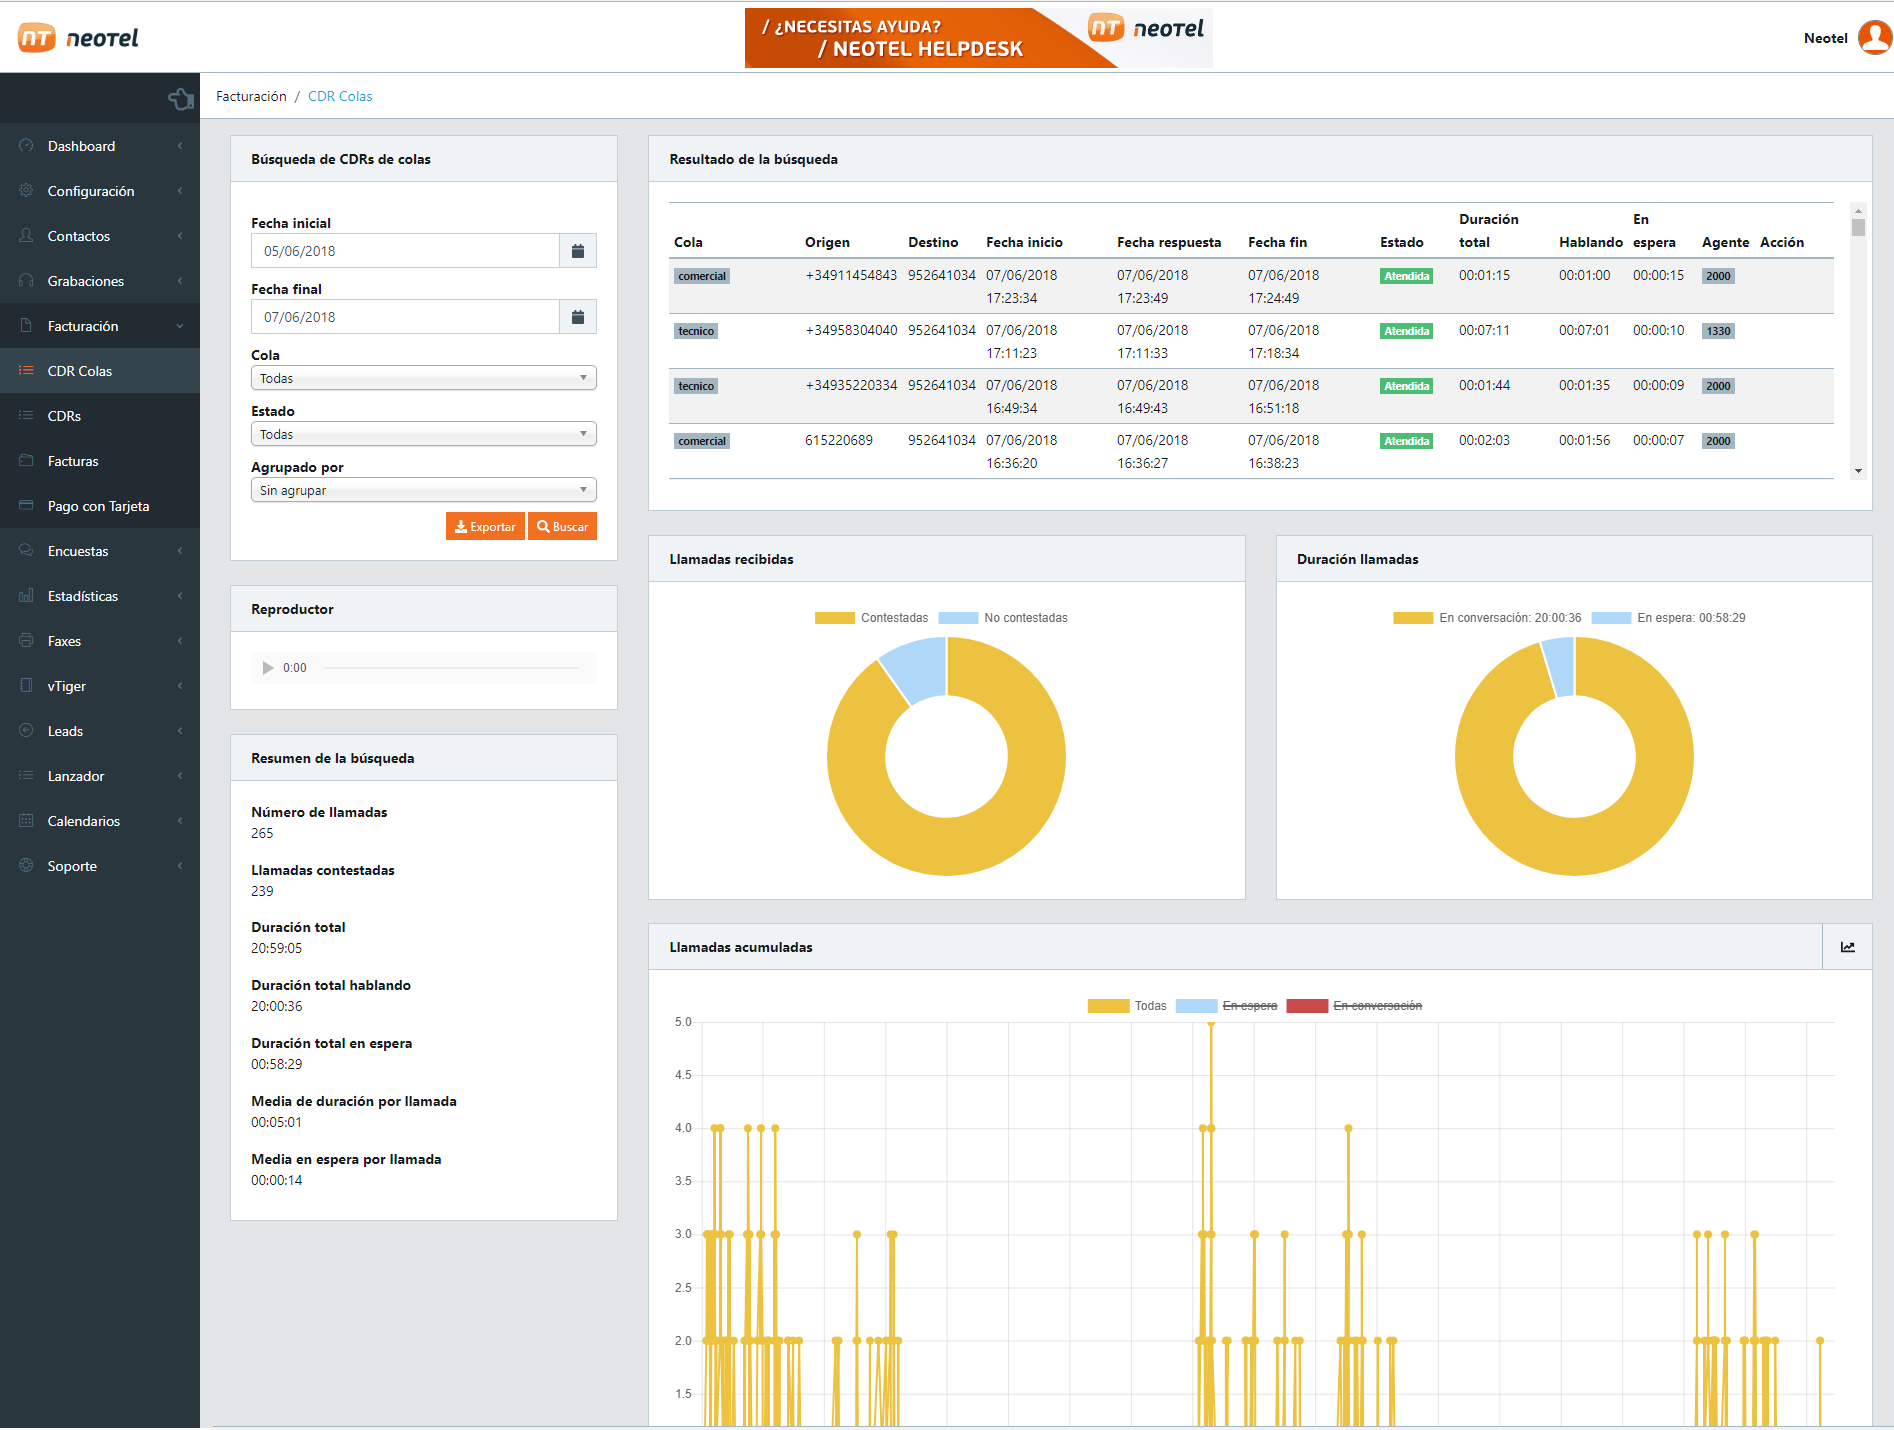Open the Fecha inicial calendar picker

[x=577, y=251]
